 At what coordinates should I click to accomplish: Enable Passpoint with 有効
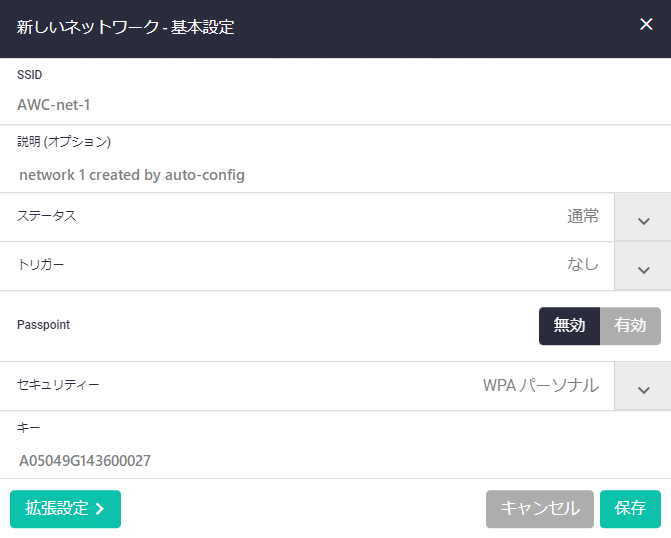point(630,326)
